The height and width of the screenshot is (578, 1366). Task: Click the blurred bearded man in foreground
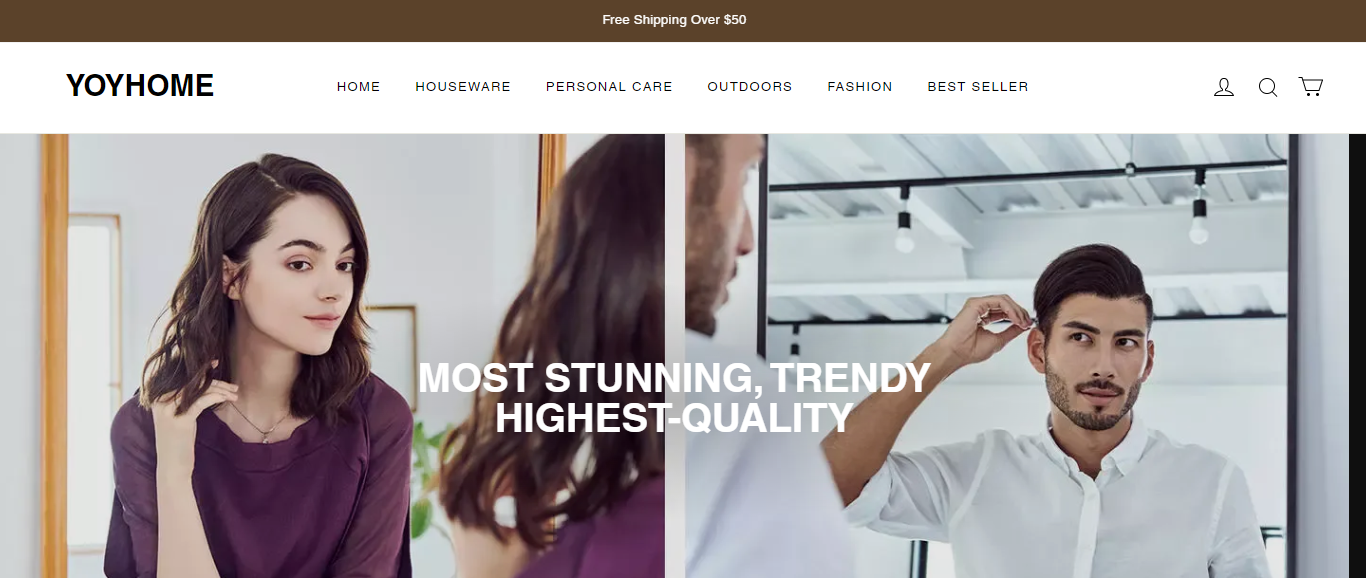coord(725,300)
